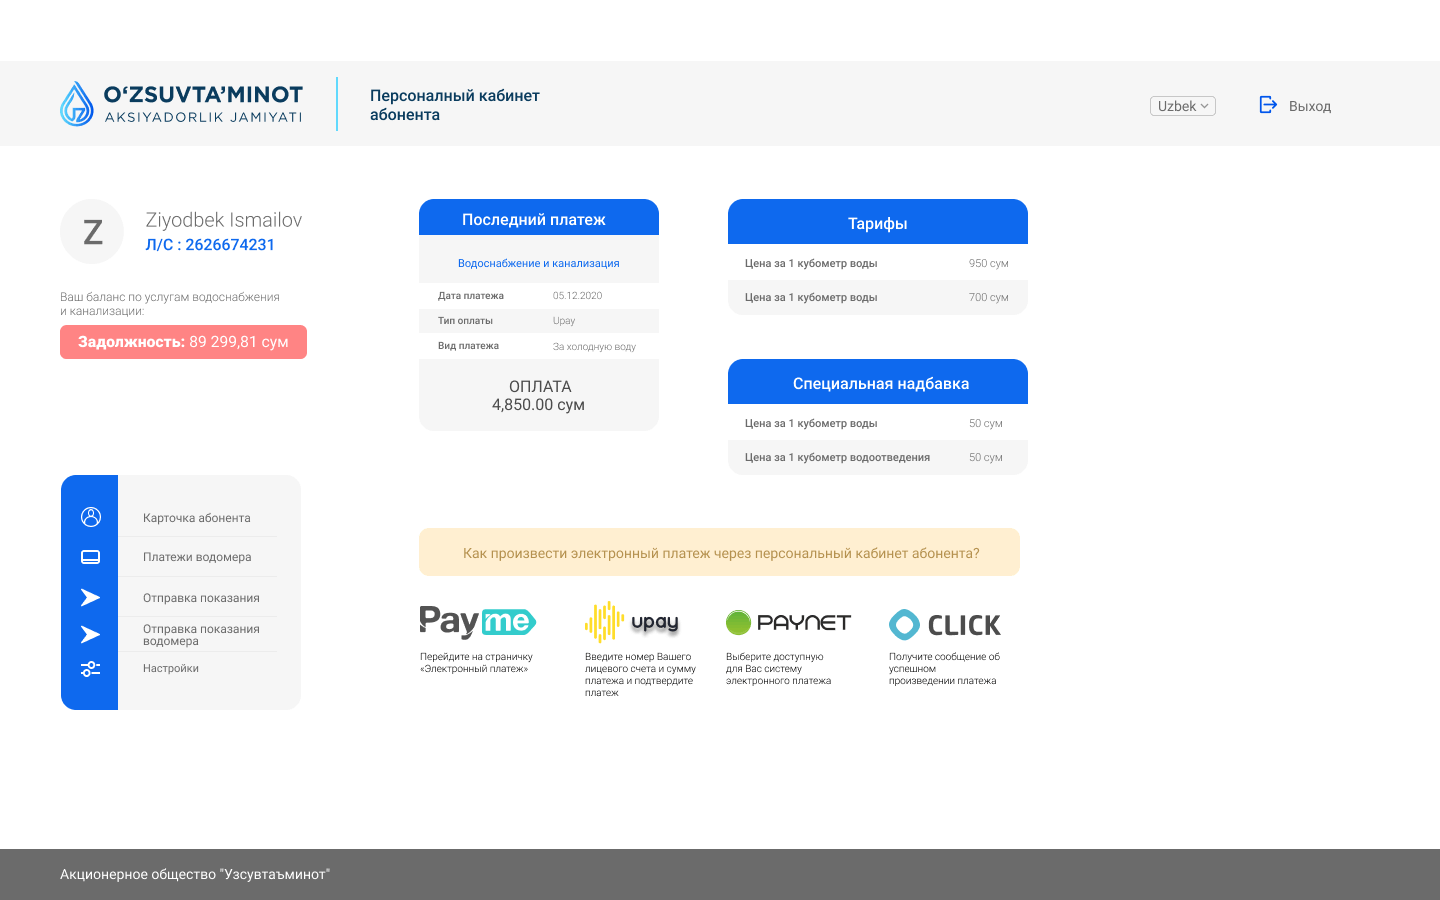The image size is (1440, 900).
Task: Click the Специальная надбавка header
Action: click(878, 382)
